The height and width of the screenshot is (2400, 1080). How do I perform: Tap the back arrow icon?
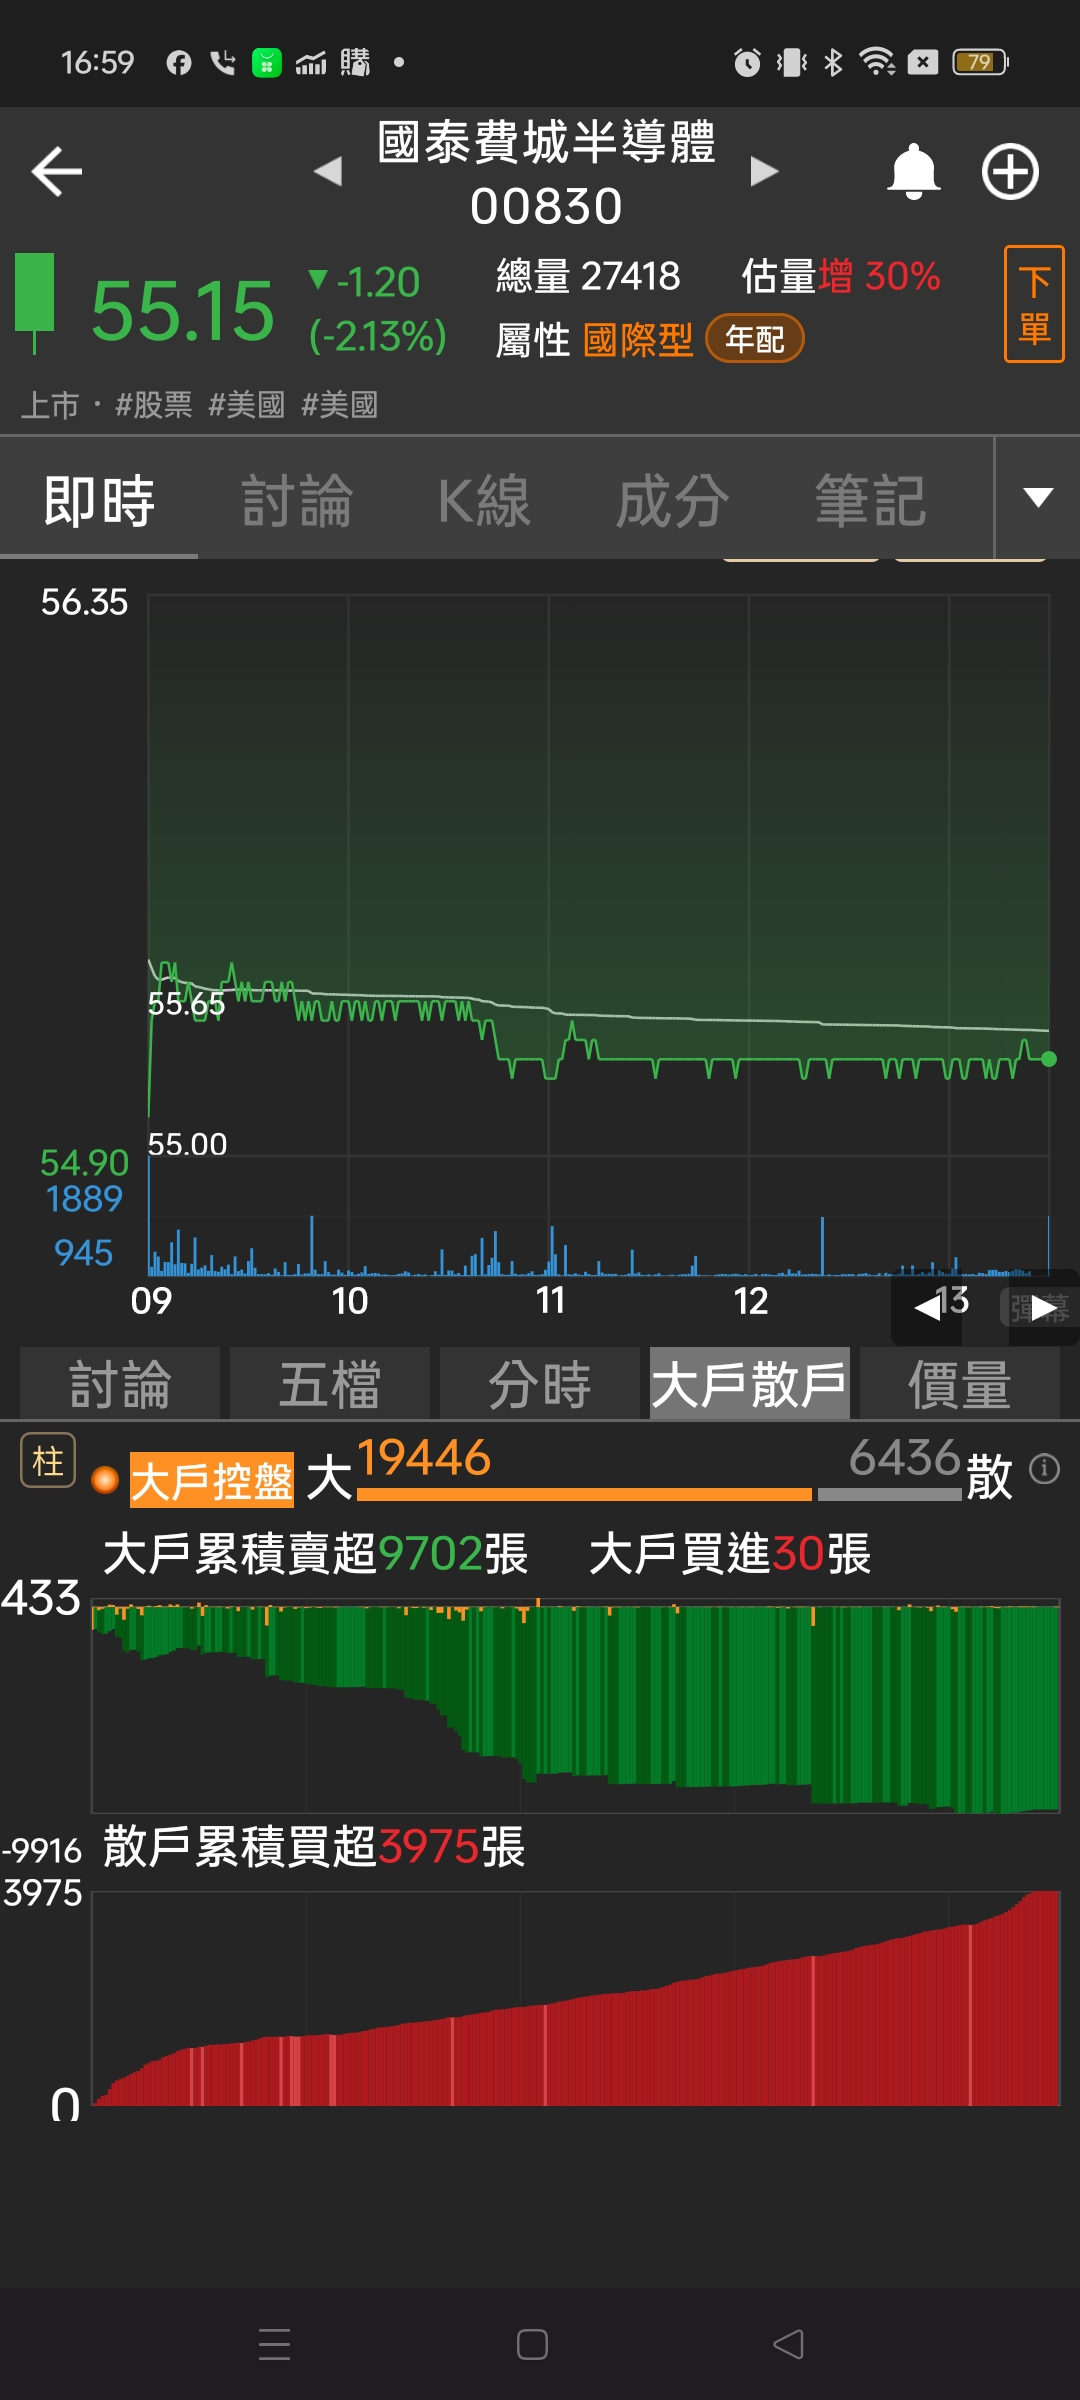(x=57, y=172)
